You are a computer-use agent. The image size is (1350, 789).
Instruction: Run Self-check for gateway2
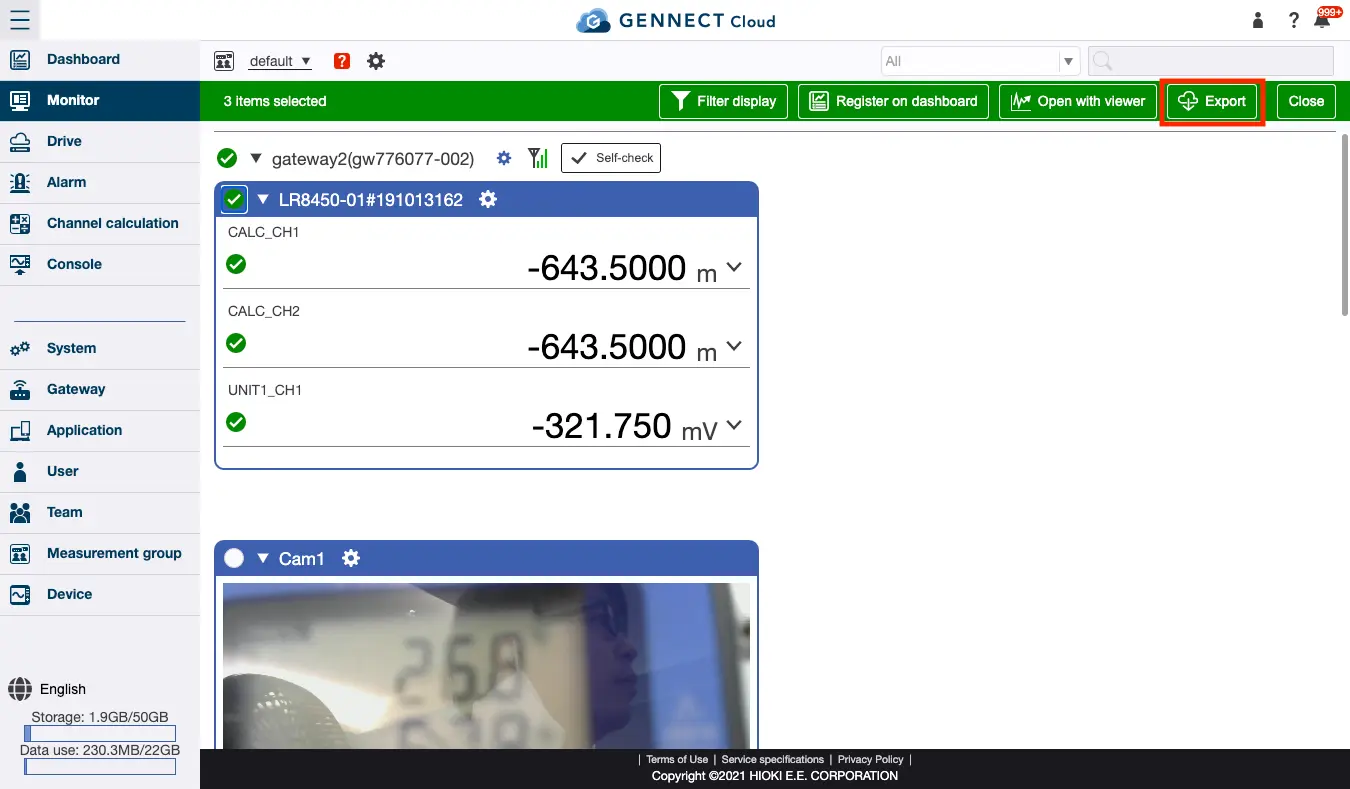pos(610,157)
